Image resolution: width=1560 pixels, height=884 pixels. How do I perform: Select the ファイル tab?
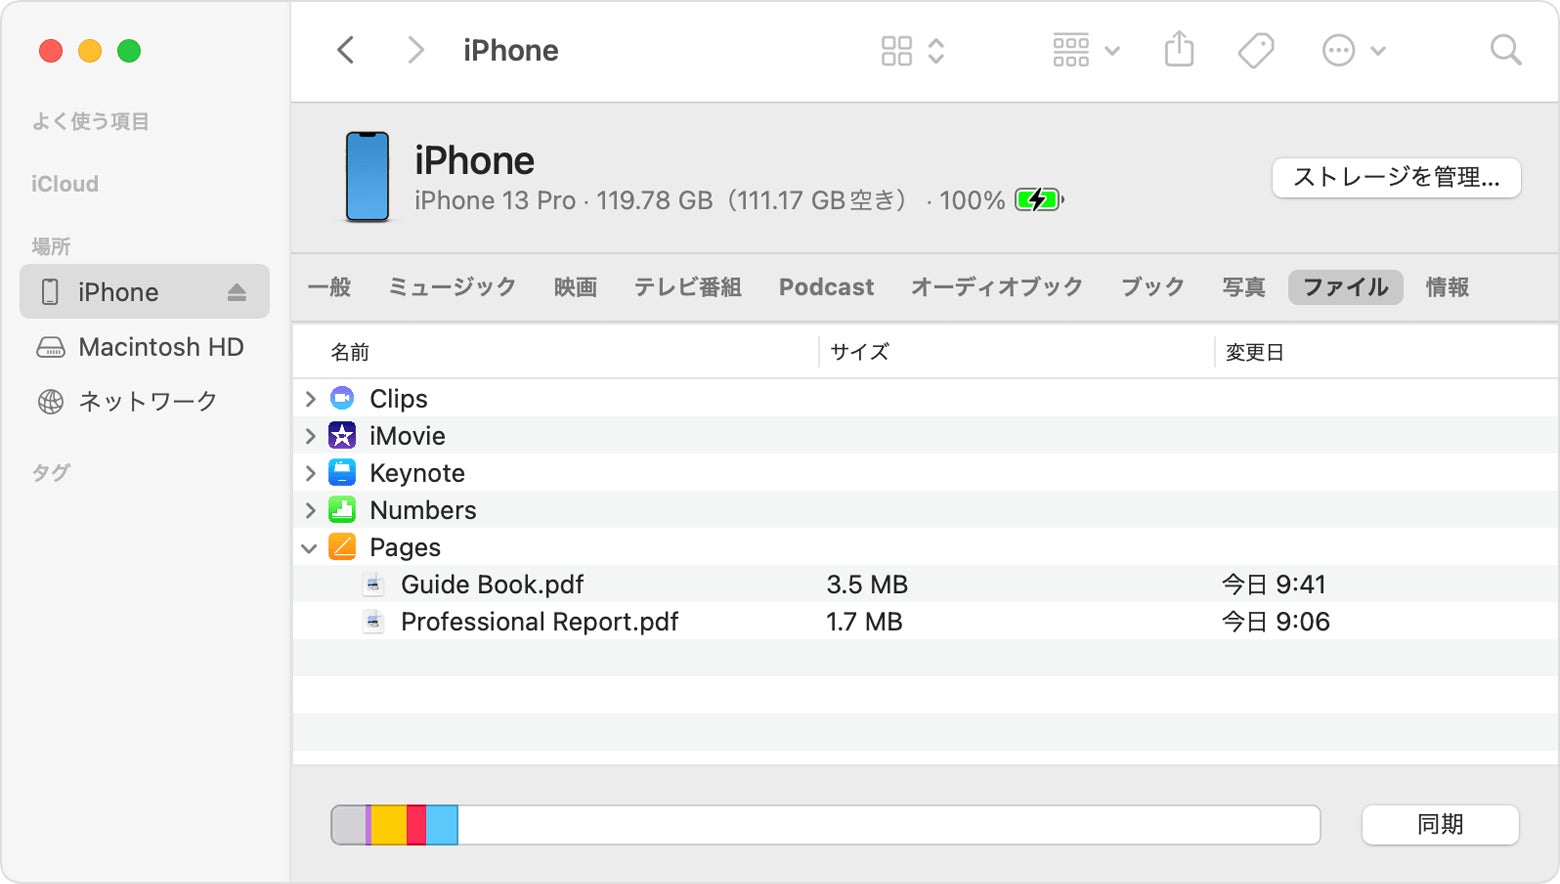pyautogui.click(x=1345, y=288)
